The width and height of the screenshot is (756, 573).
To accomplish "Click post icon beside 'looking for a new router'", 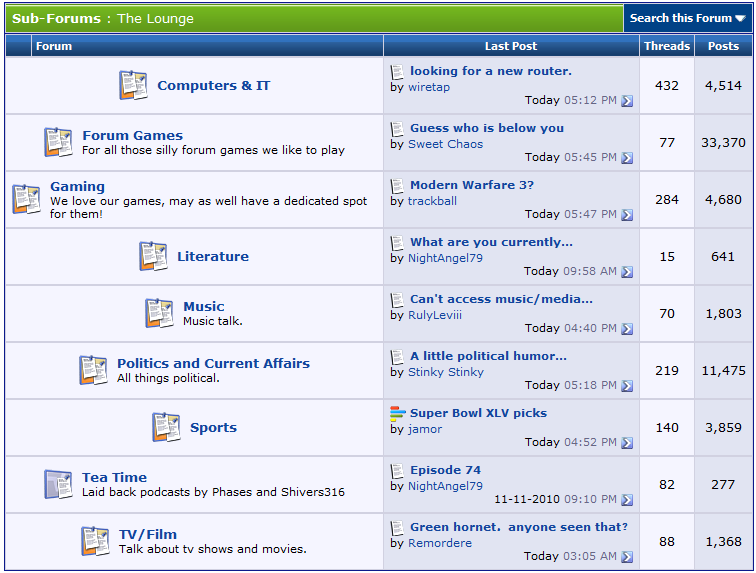I will click(x=397, y=72).
